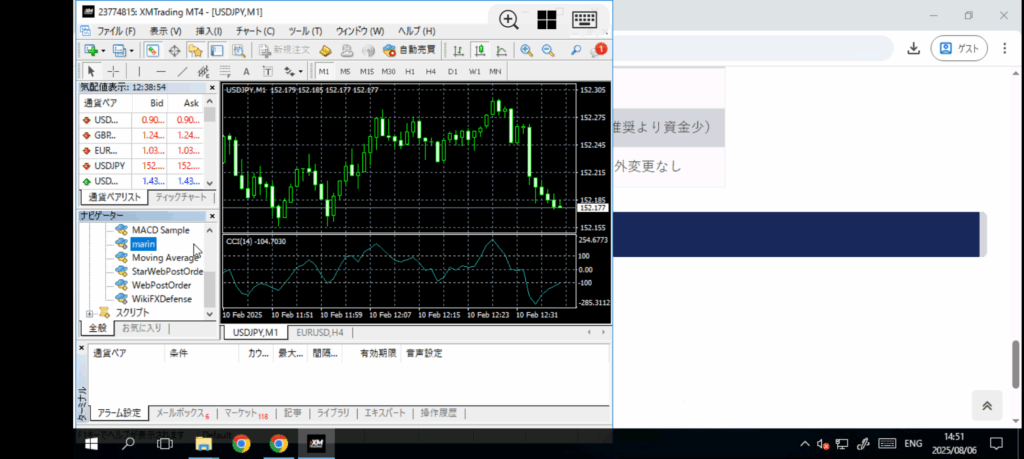Select the H1 timeframe button

pos(410,71)
